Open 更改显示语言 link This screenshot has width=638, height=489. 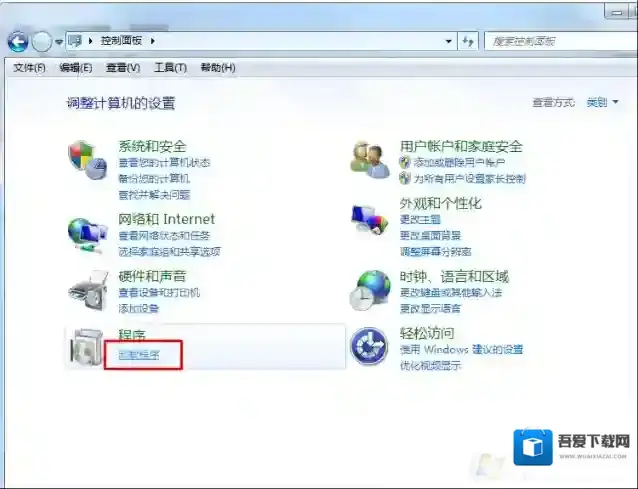point(430,308)
